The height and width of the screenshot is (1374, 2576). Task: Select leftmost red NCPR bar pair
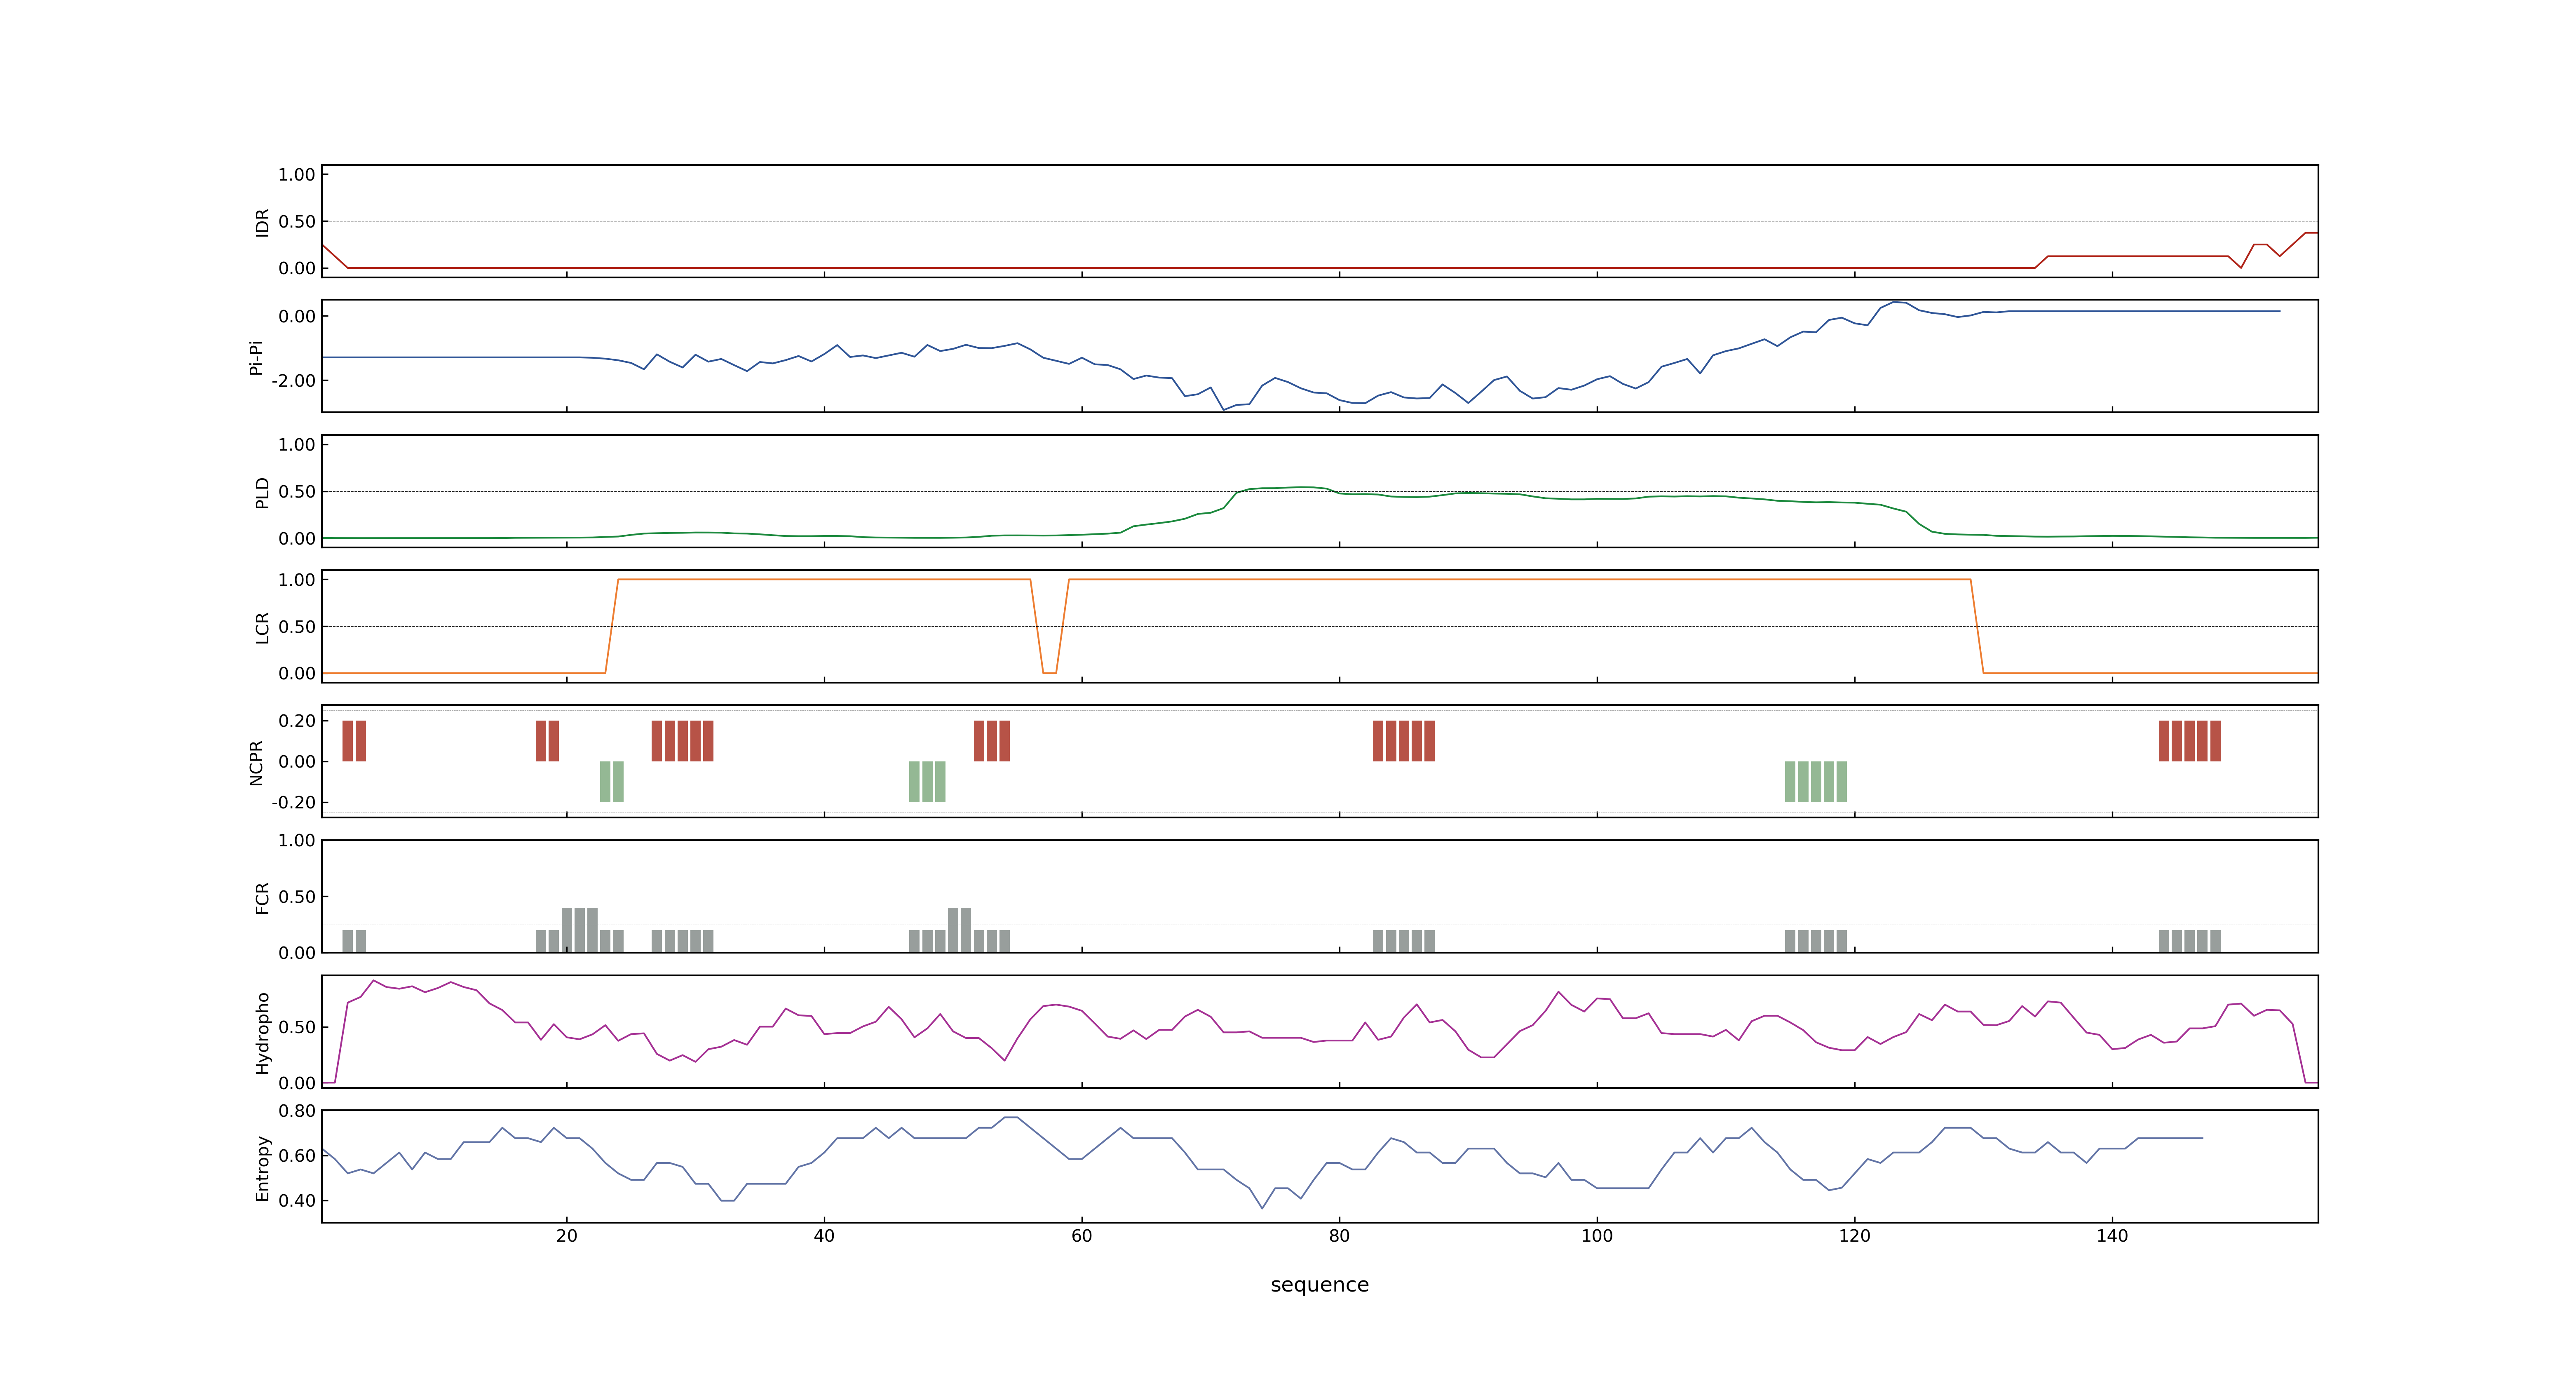354,741
